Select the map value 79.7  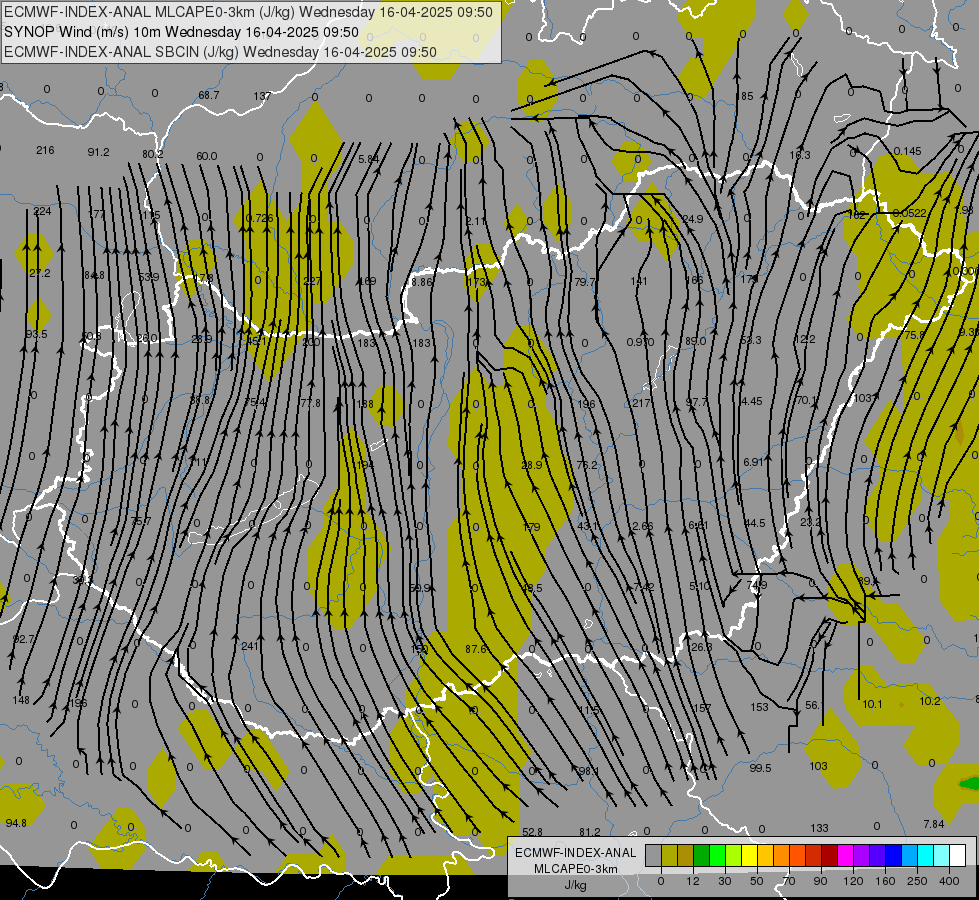pyautogui.click(x=584, y=282)
